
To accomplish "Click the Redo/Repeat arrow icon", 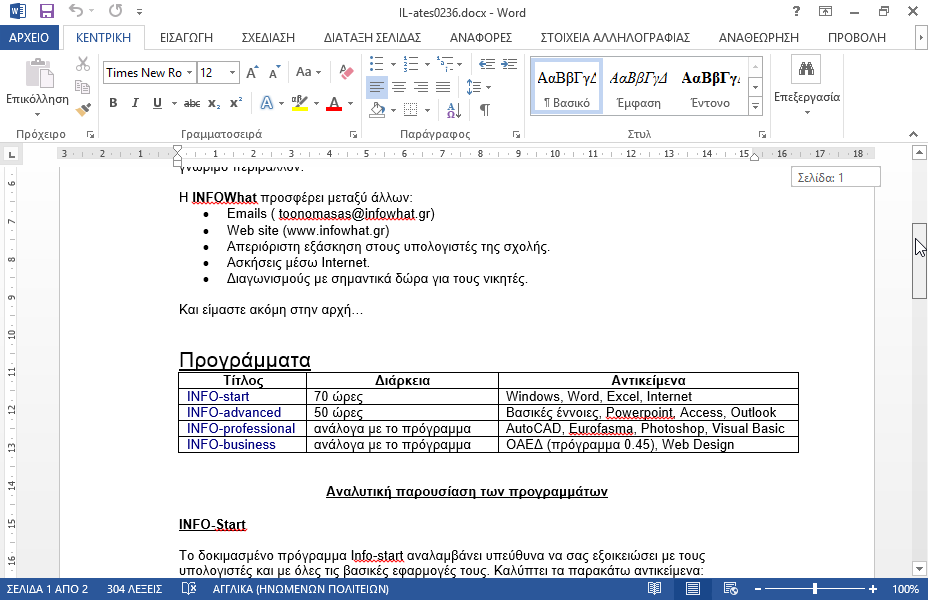I will [115, 11].
